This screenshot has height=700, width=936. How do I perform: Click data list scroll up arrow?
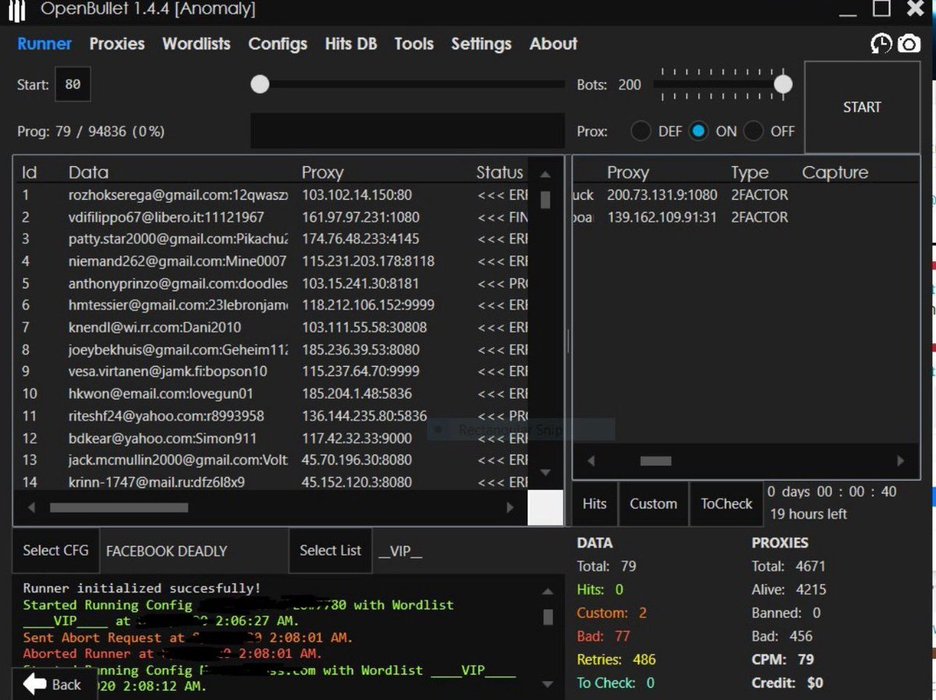545,174
